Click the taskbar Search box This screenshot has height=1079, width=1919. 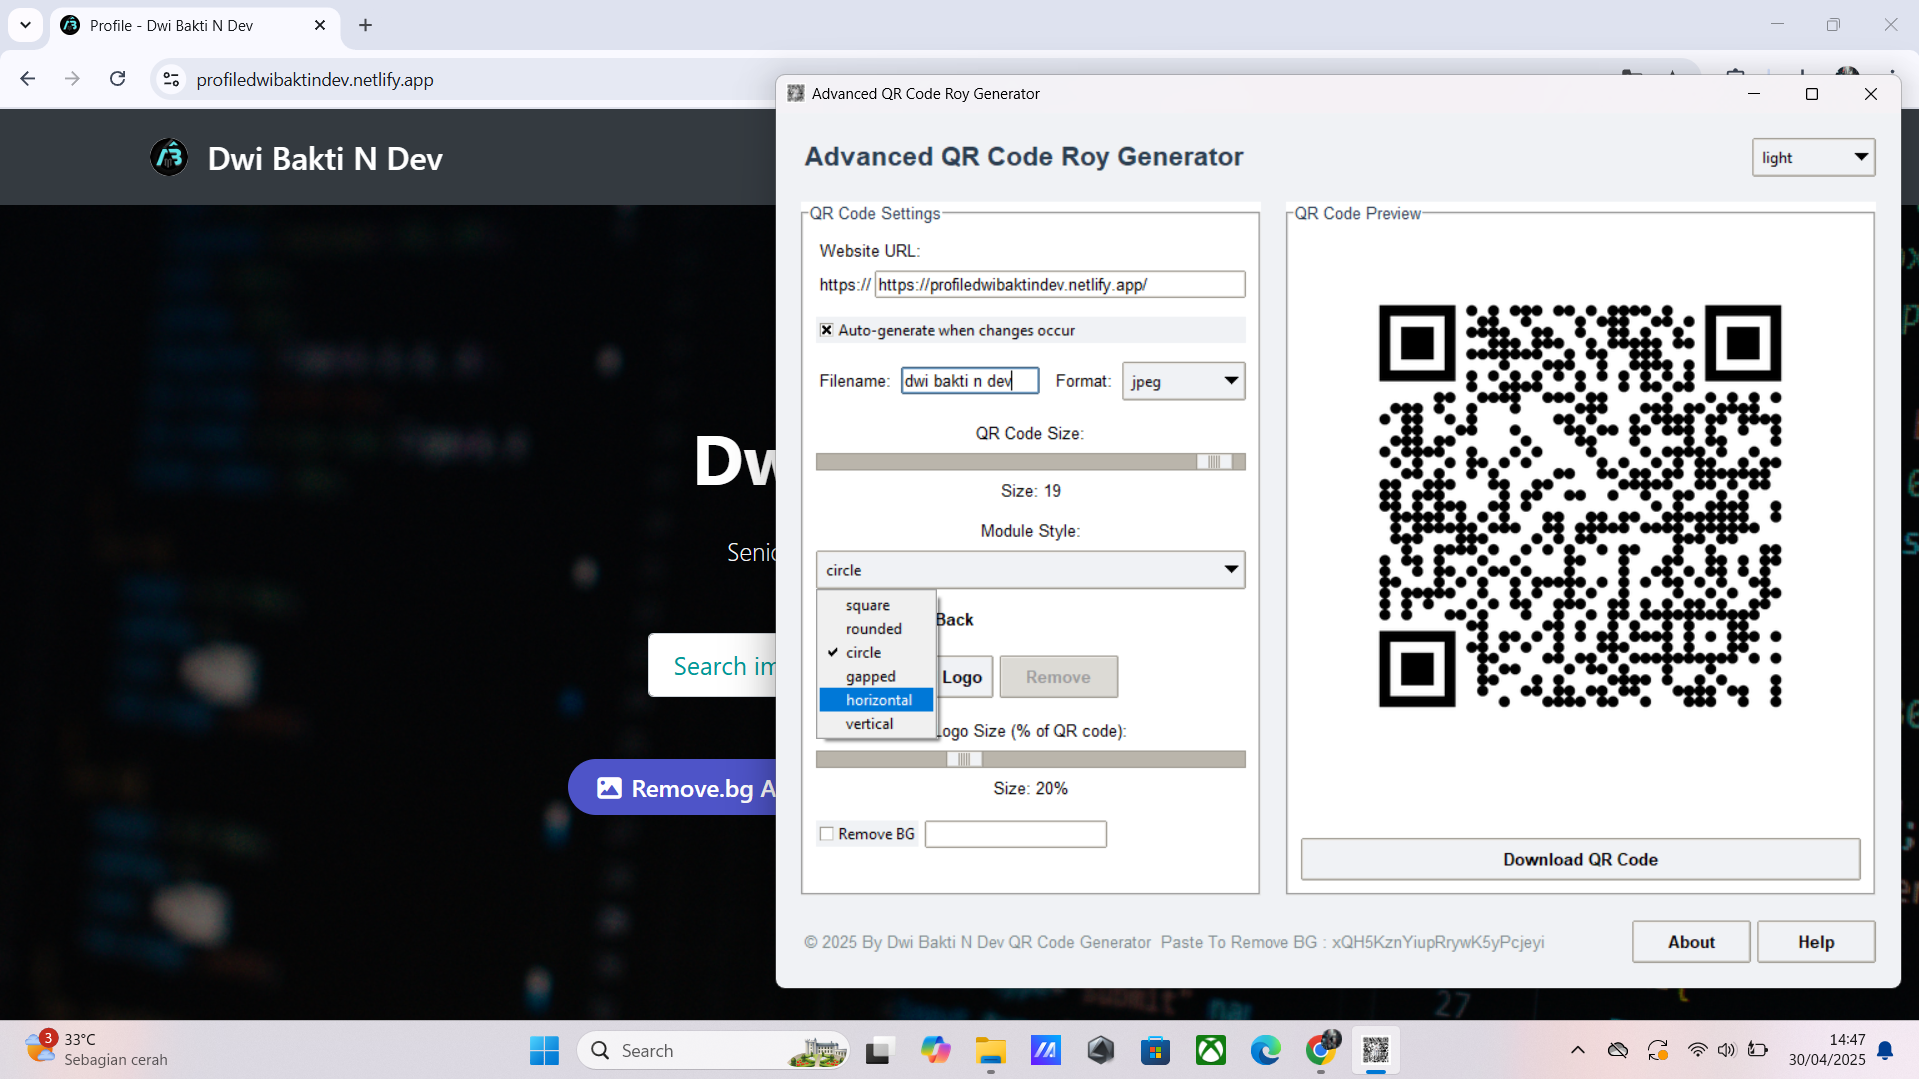[713, 1051]
